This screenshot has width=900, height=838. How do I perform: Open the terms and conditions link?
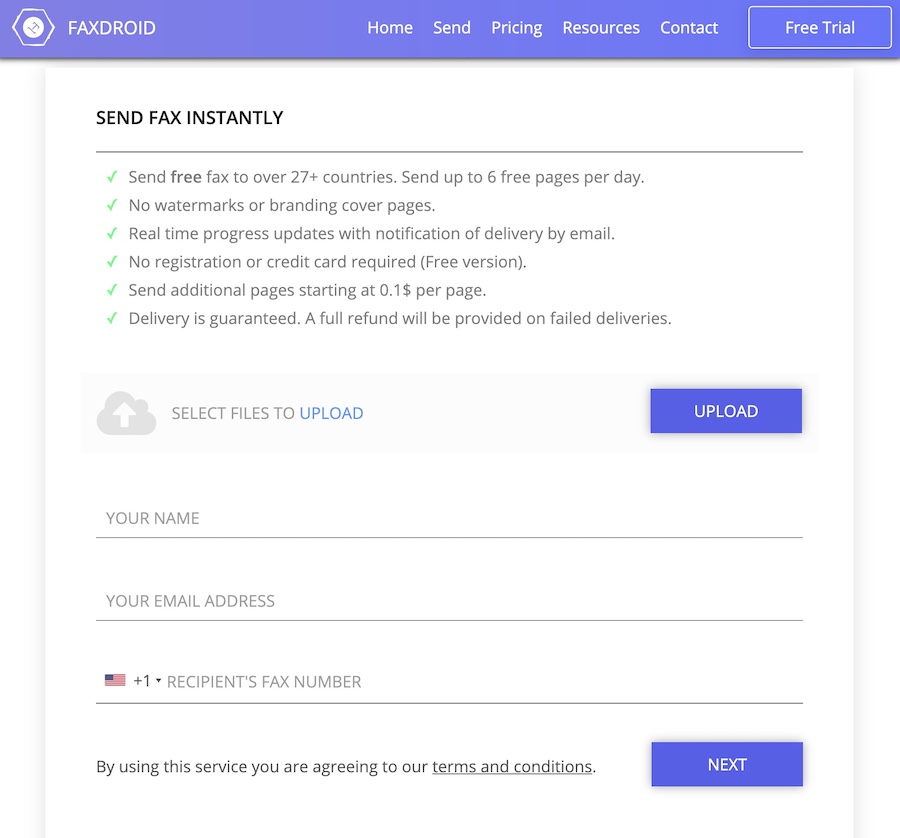(512, 767)
